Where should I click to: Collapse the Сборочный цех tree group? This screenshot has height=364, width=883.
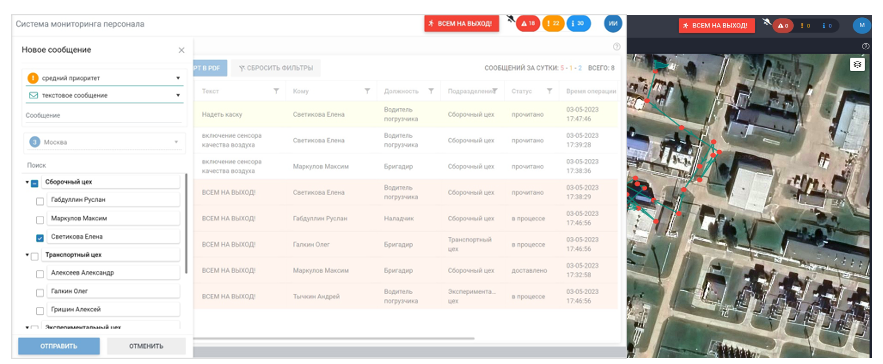26,183
